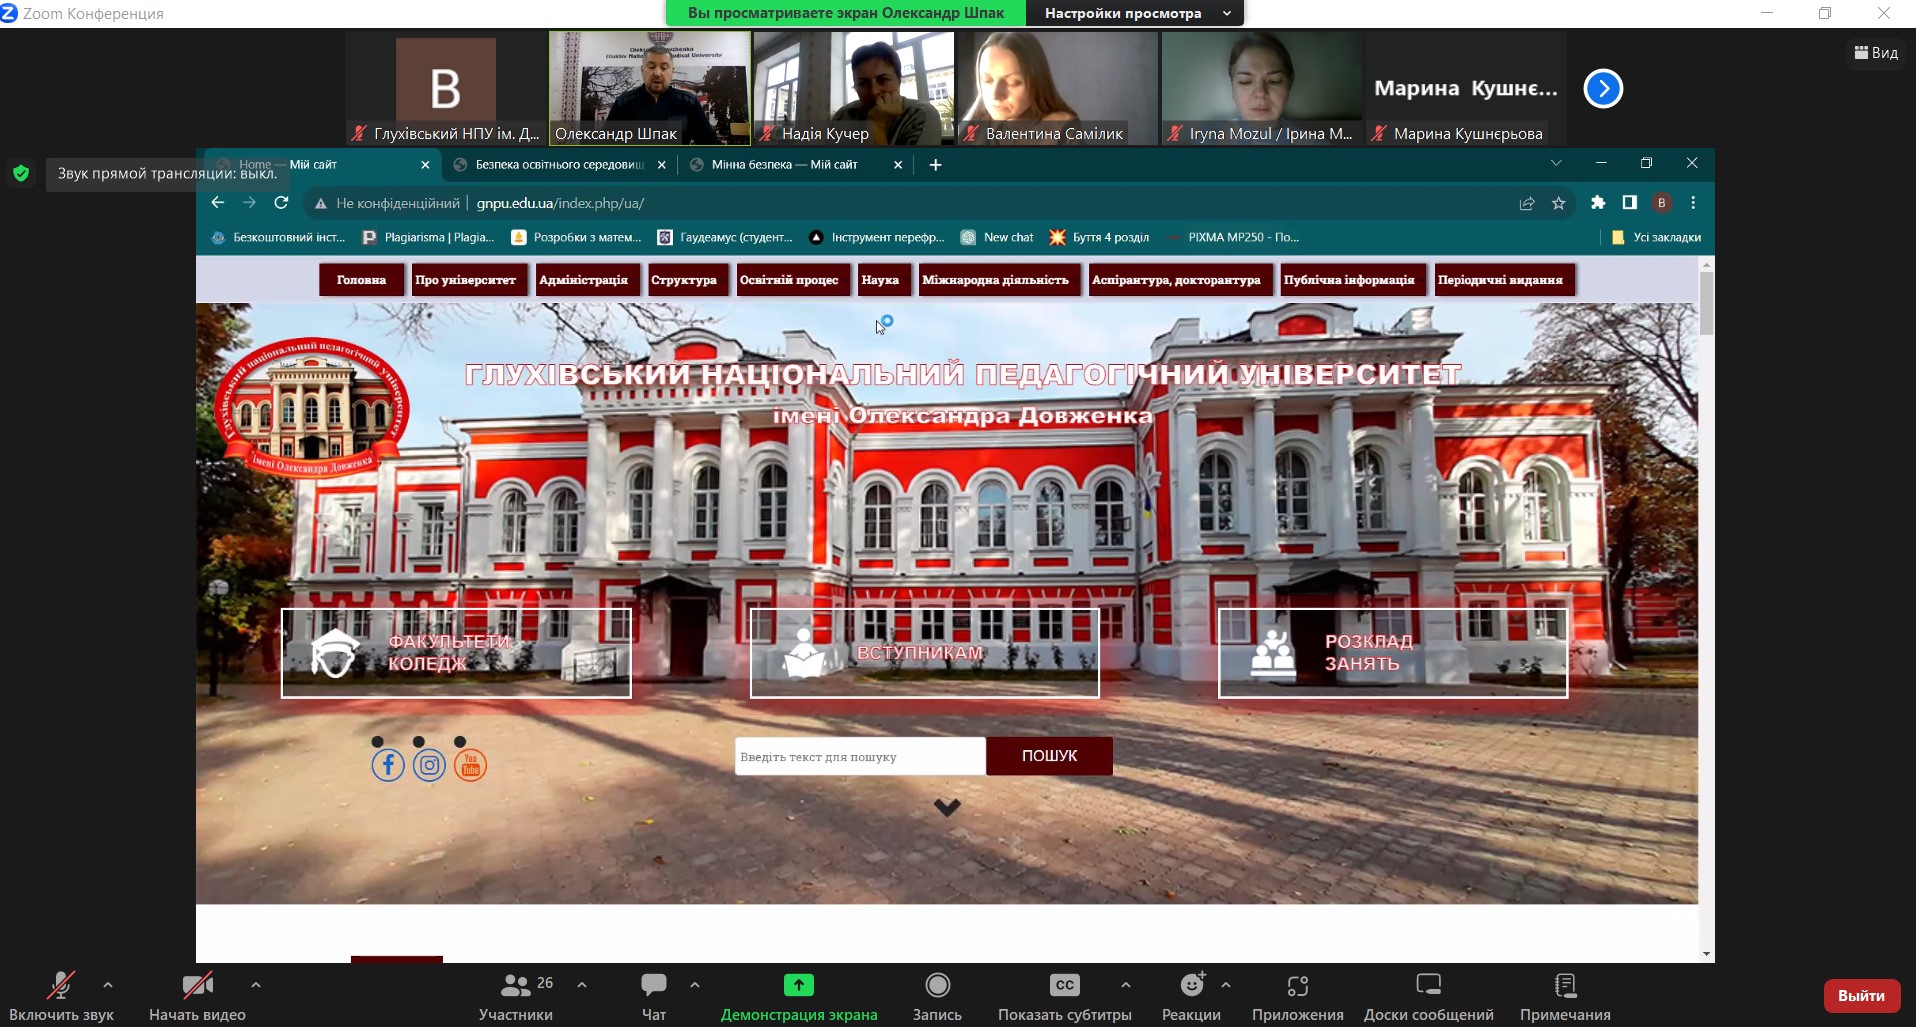Open ФАКУЛЬТЕТИ КОЛЕДЖ banner link
Viewport: 1916px width, 1027px height.
pos(456,653)
